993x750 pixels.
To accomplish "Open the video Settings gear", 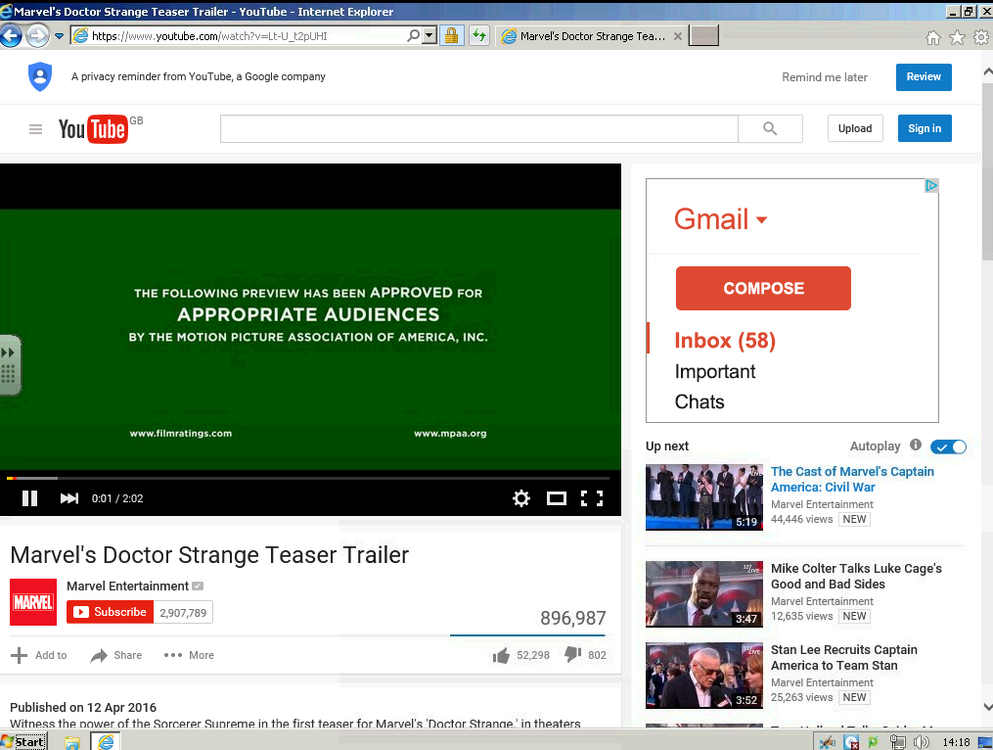I will click(521, 499).
